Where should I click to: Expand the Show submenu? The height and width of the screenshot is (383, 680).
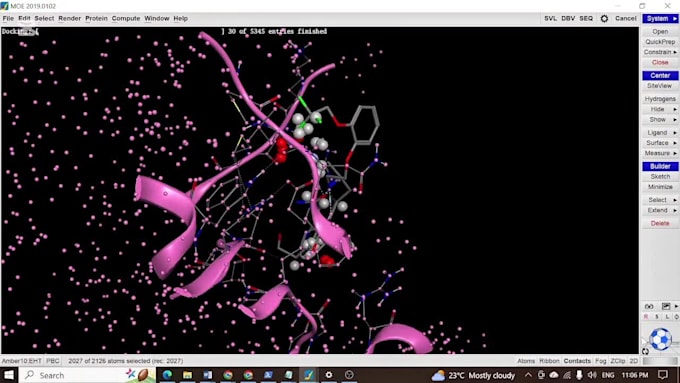point(660,119)
